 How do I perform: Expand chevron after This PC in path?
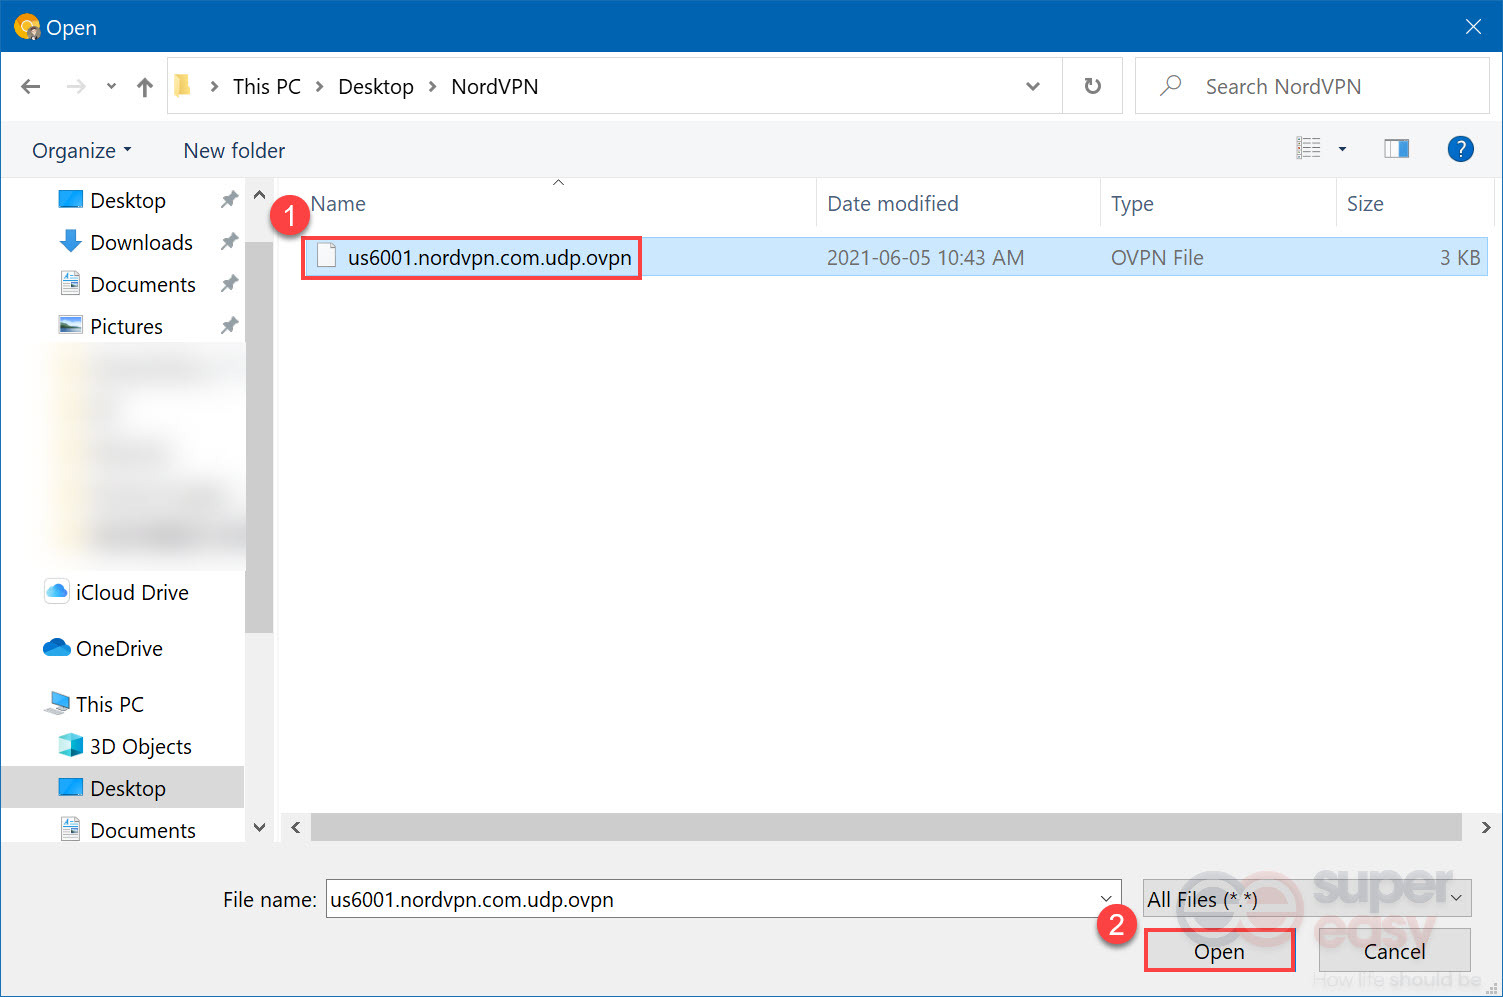[x=320, y=87]
